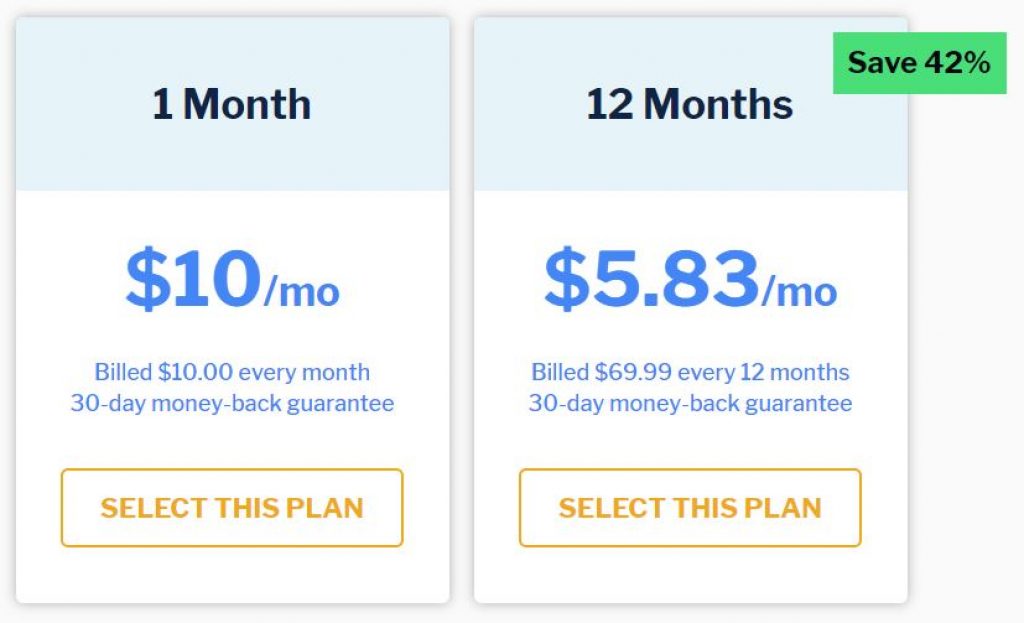Click the 12 Months plan heading
The image size is (1024, 623).
click(690, 104)
